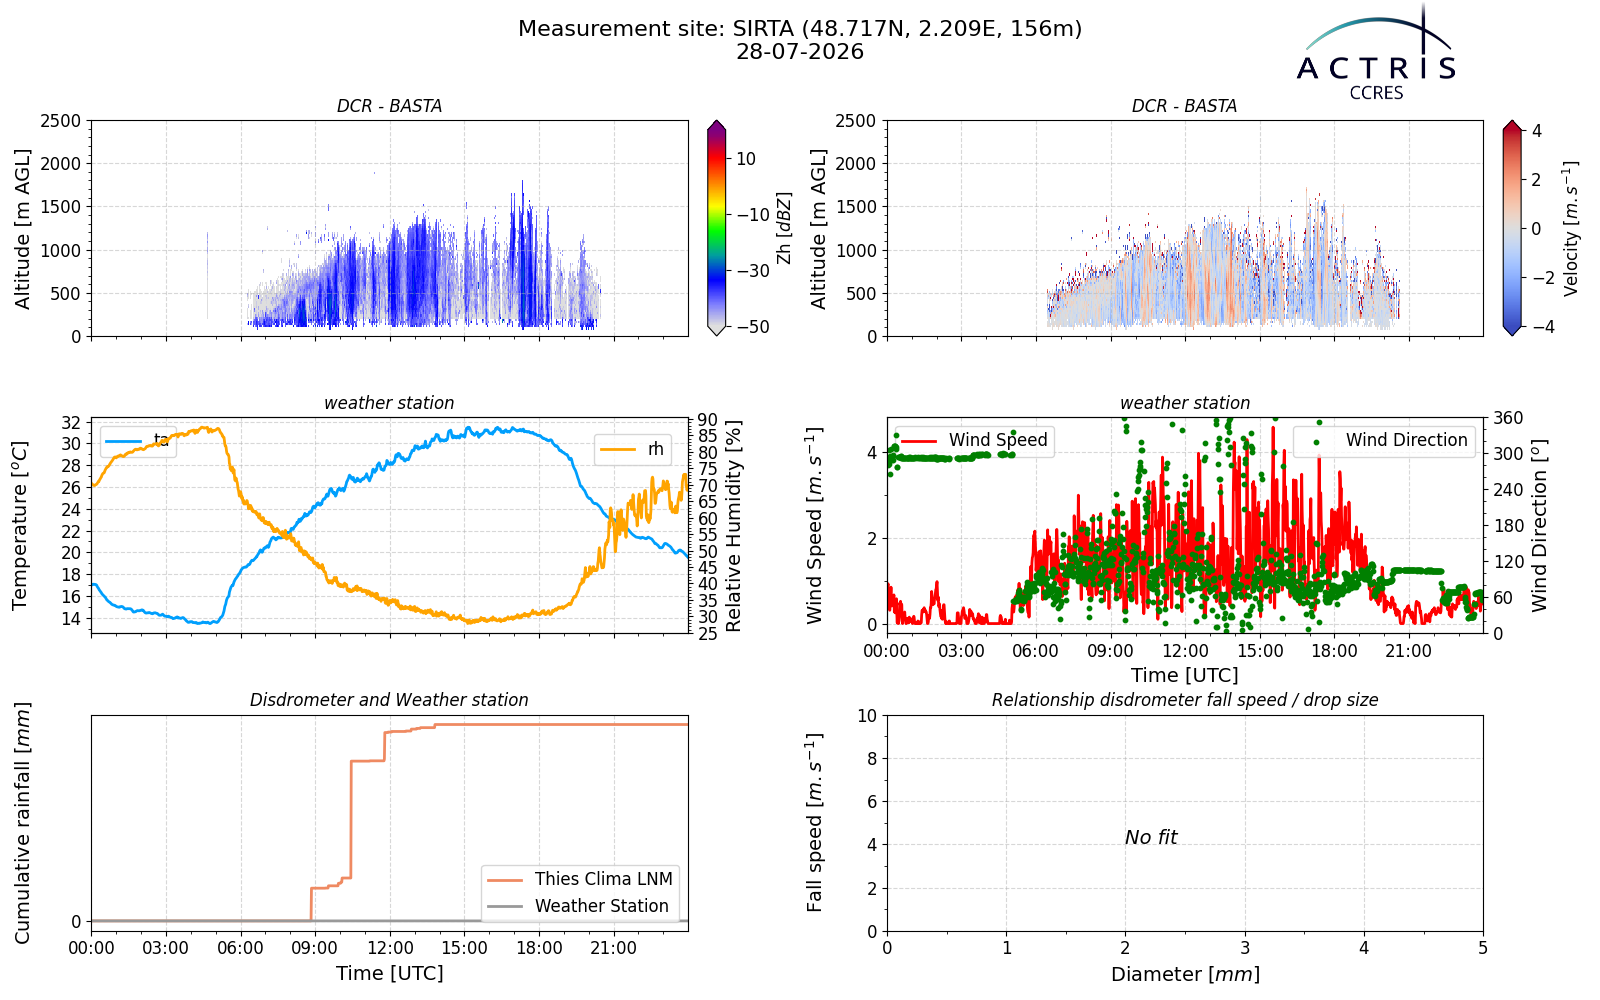Click the 'Velocity [m.s⁻¹]' colorbar label
1600x1000 pixels.
[x=1571, y=228]
